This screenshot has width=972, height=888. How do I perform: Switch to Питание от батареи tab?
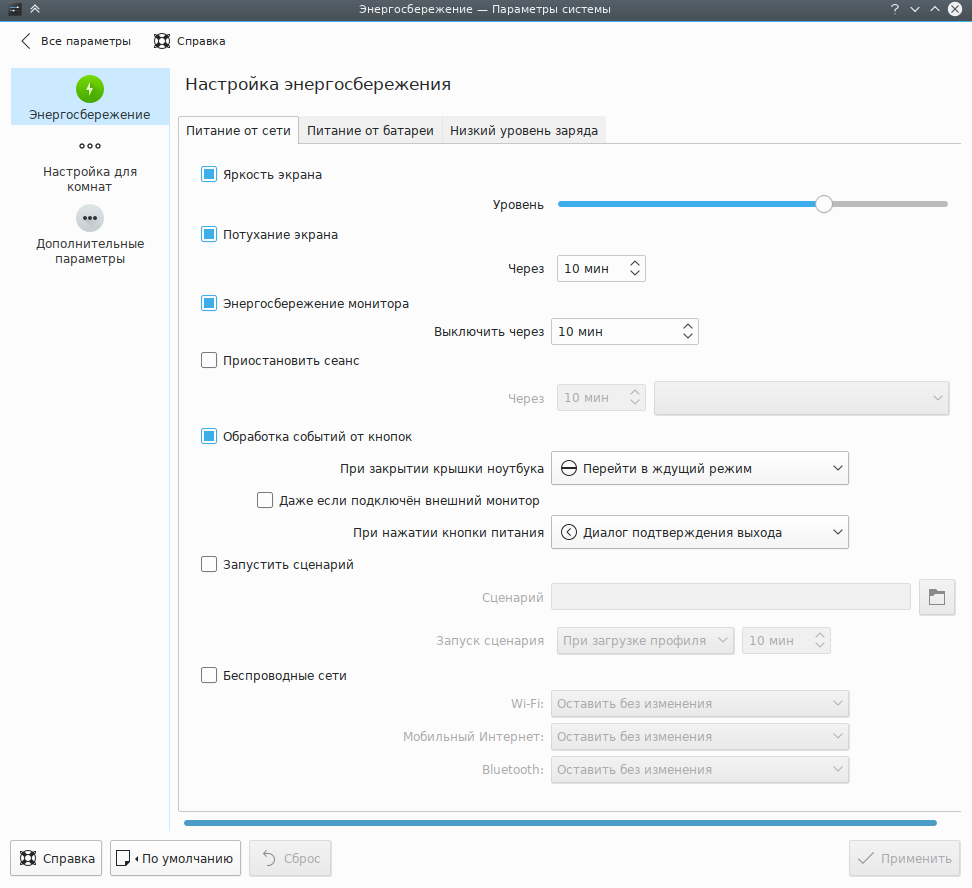click(x=370, y=130)
